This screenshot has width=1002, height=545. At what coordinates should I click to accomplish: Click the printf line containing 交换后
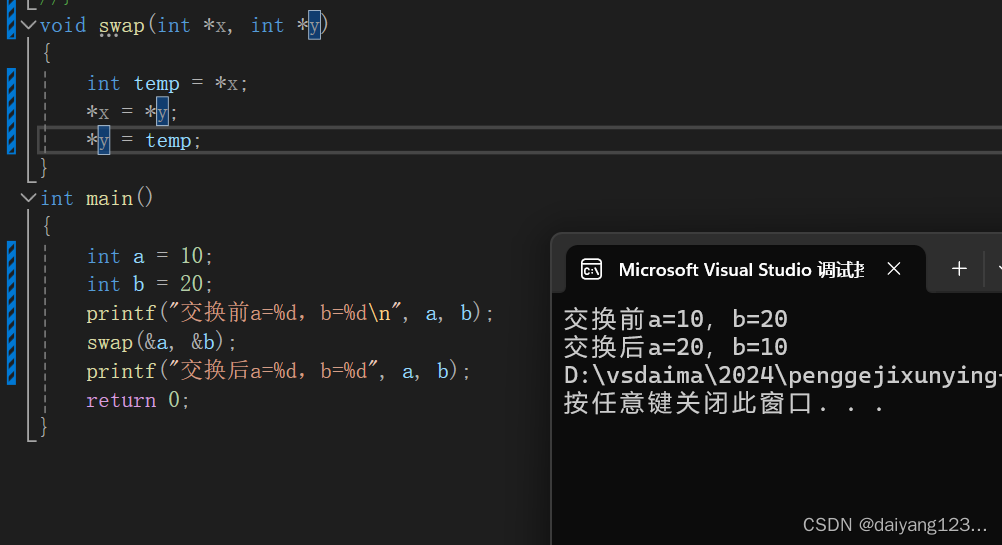278,371
